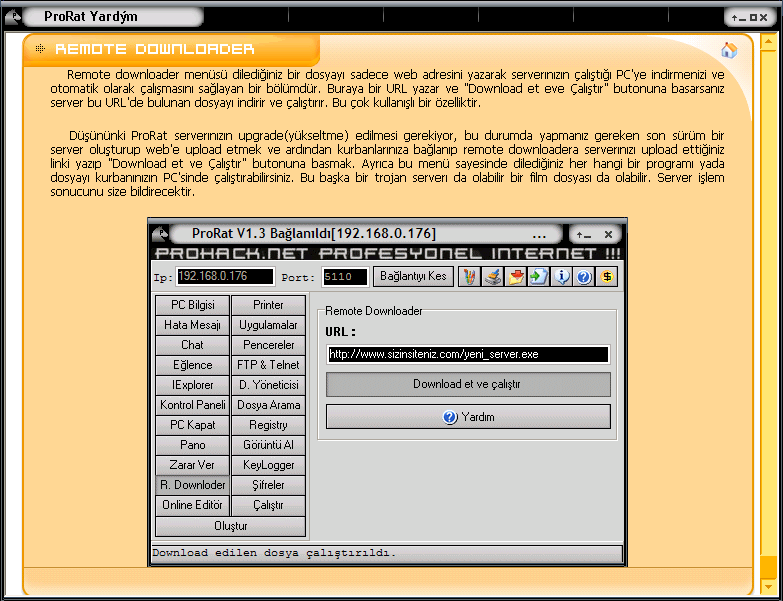Screen dimensions: 783x601
Task: Click the Port number field
Action: pos(345,276)
